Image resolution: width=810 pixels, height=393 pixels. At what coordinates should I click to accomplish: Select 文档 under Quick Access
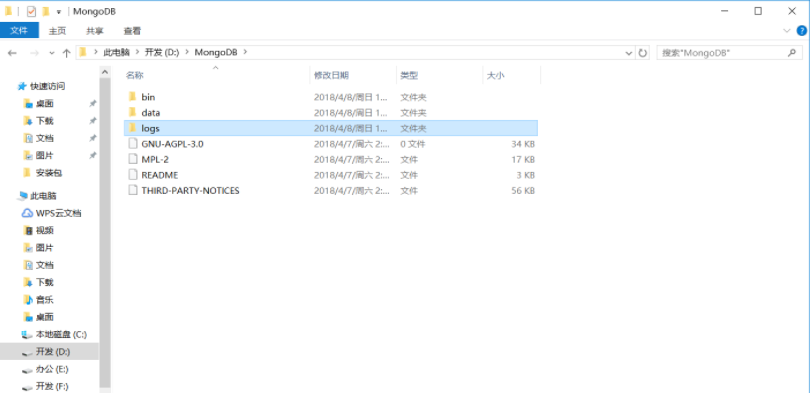pos(45,138)
